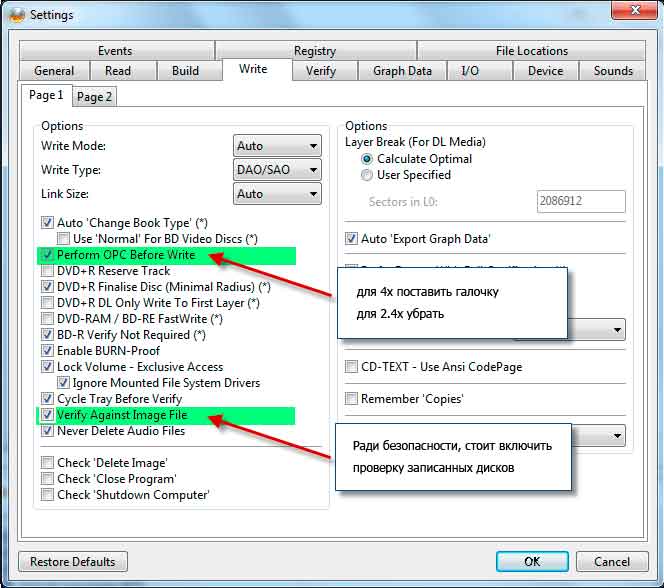Screen dimensions: 664x588
Task: Click the Settings window title icon
Action: [x=15, y=15]
